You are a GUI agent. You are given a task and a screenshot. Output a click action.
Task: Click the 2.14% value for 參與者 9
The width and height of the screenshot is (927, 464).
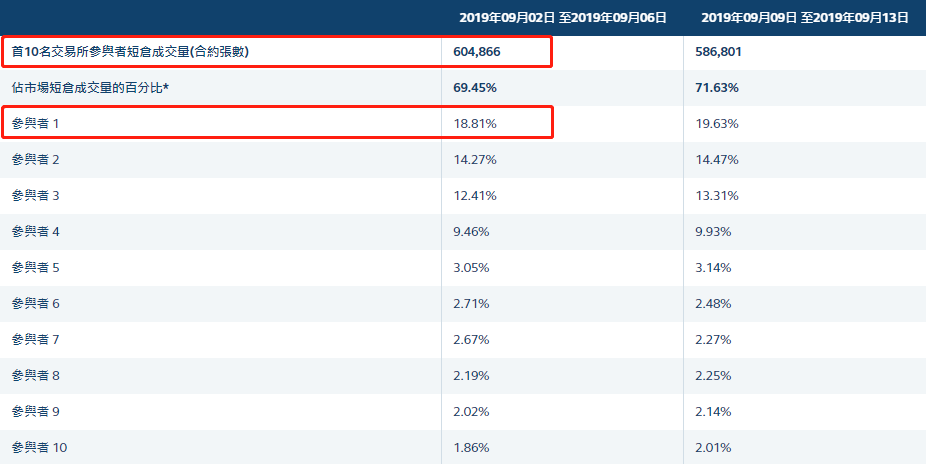(713, 411)
